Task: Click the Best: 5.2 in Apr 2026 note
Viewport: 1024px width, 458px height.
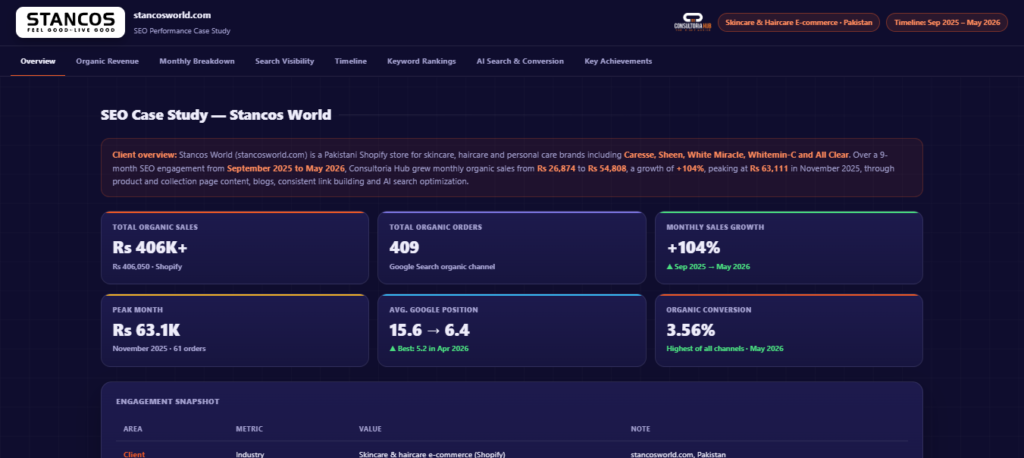Action: point(429,349)
